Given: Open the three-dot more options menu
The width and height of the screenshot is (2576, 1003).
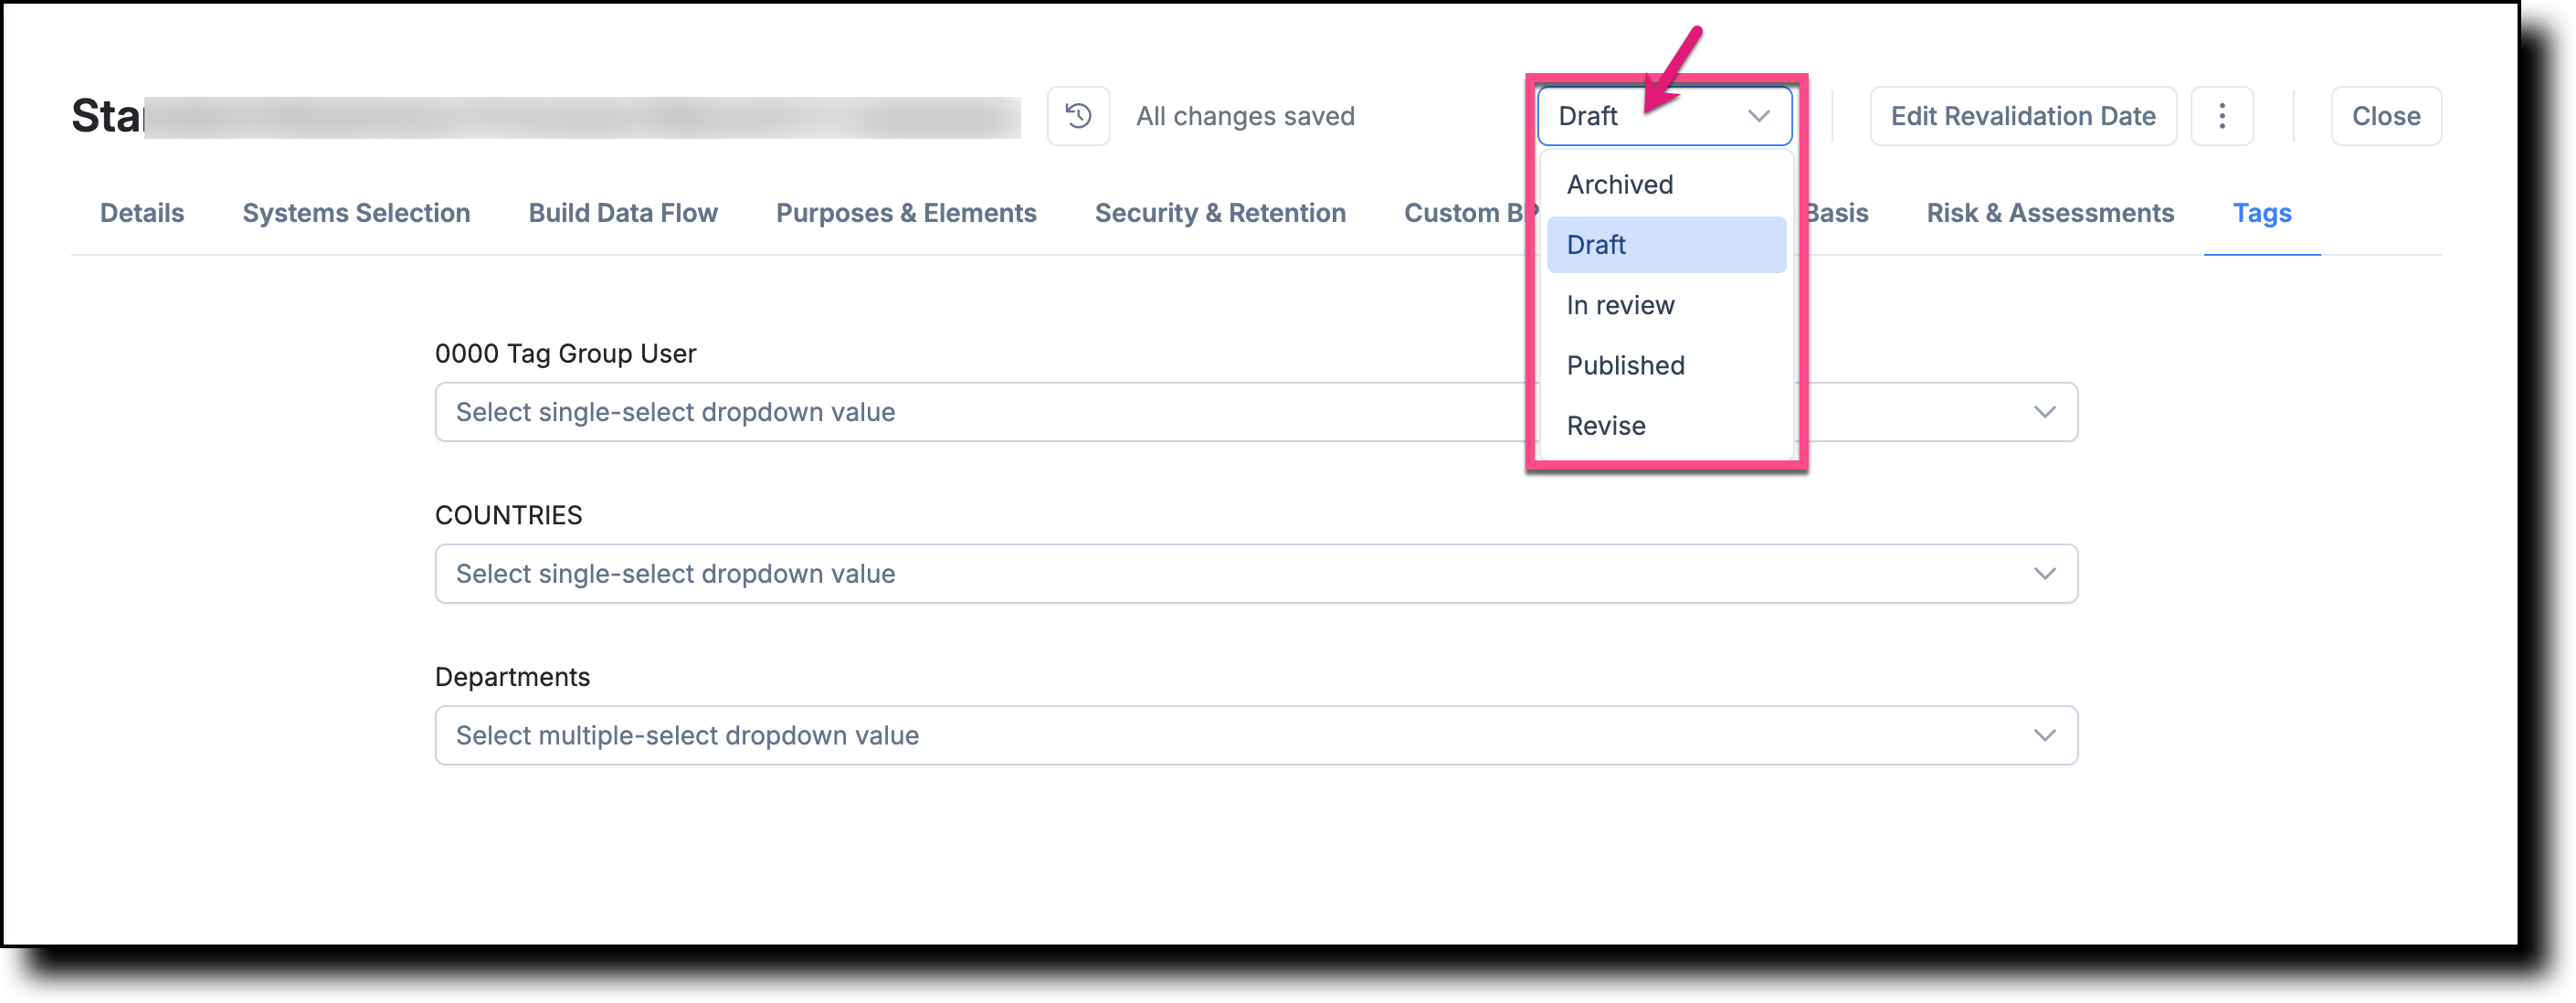Looking at the screenshot, I should pos(2221,116).
